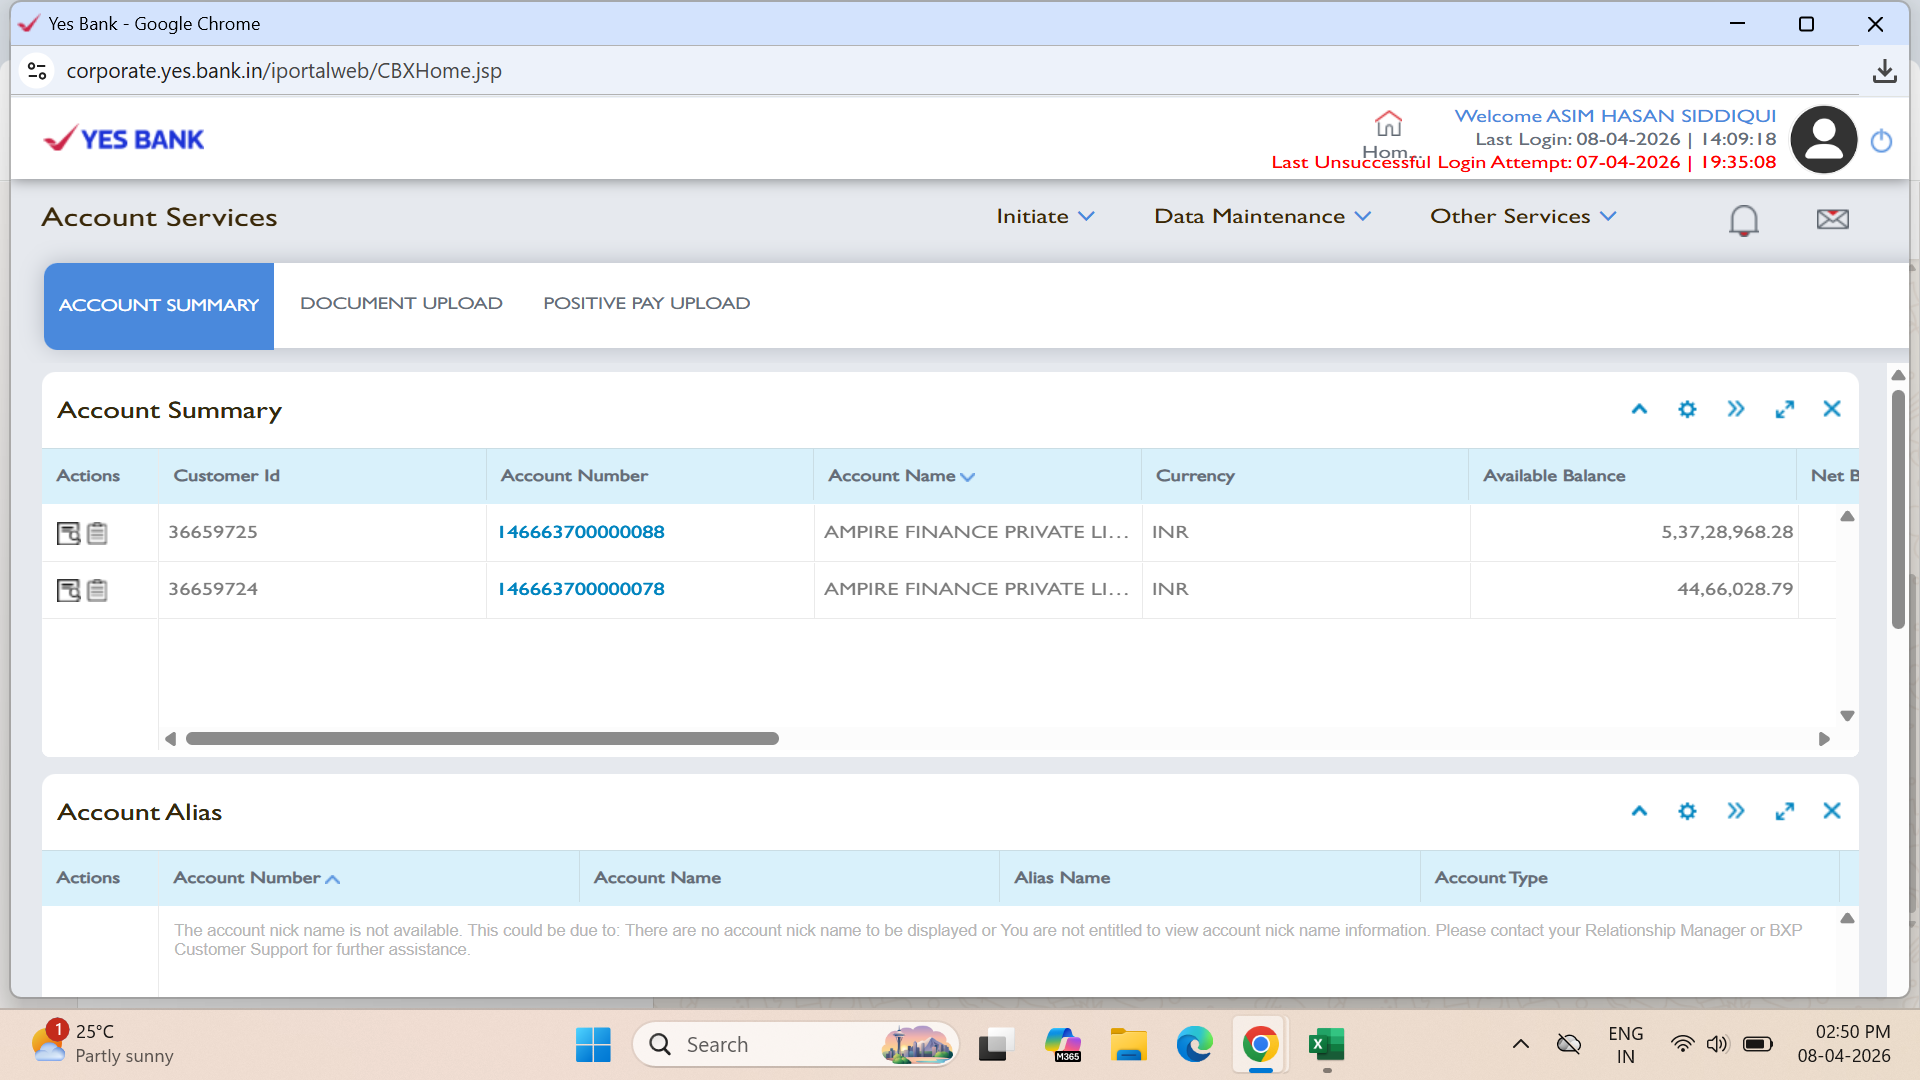Screen dimensions: 1920x1080
Task: Click the YES BANK logo
Action: coord(124,139)
